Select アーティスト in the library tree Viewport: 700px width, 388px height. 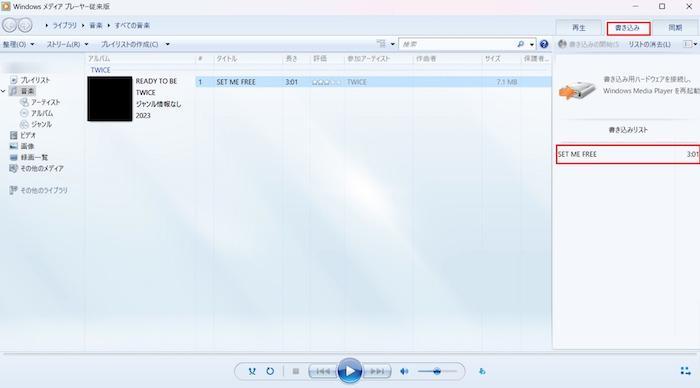click(x=45, y=102)
